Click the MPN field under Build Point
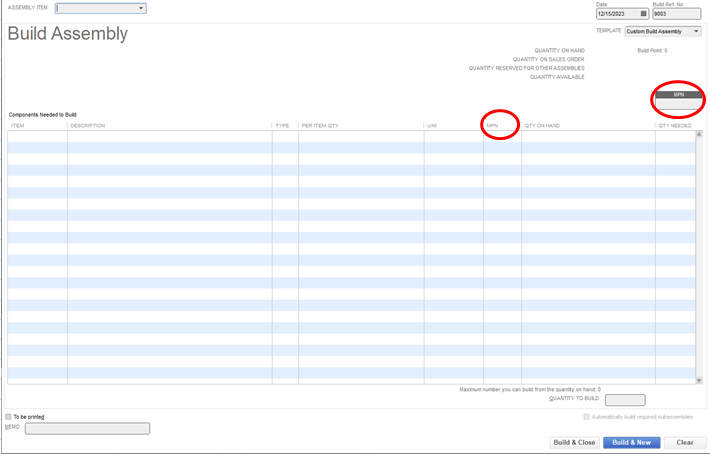The image size is (710, 454). click(x=678, y=104)
